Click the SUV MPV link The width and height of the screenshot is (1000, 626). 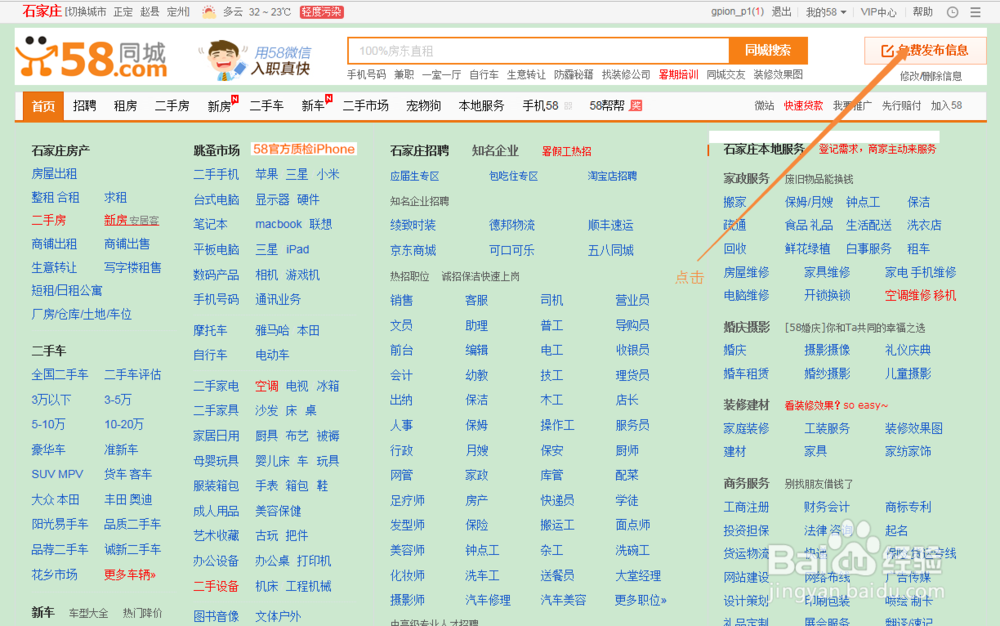click(57, 475)
